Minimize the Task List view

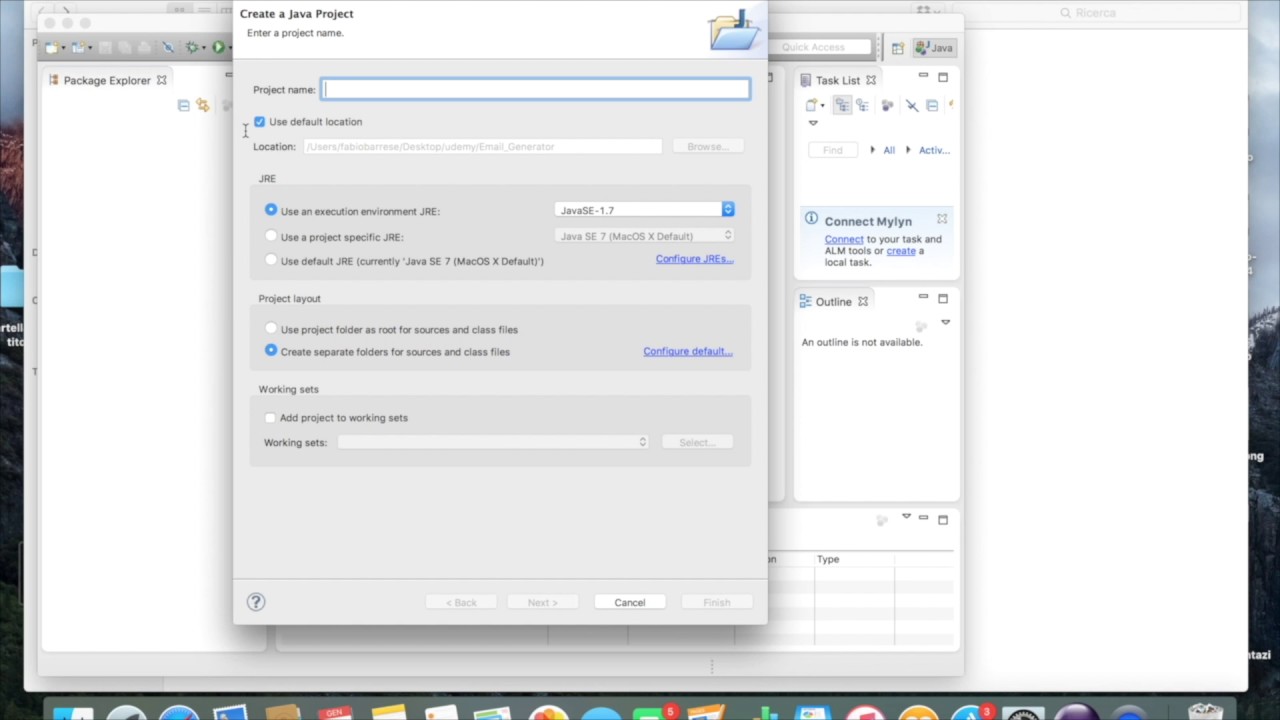pos(923,76)
